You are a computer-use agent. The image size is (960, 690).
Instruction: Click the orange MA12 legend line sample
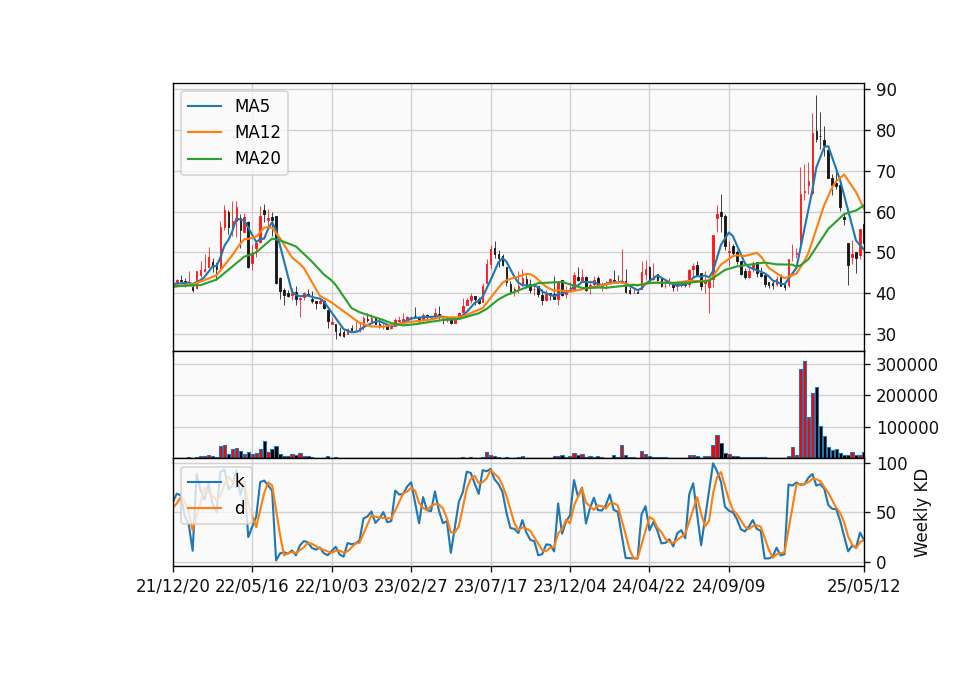pyautogui.click(x=204, y=132)
